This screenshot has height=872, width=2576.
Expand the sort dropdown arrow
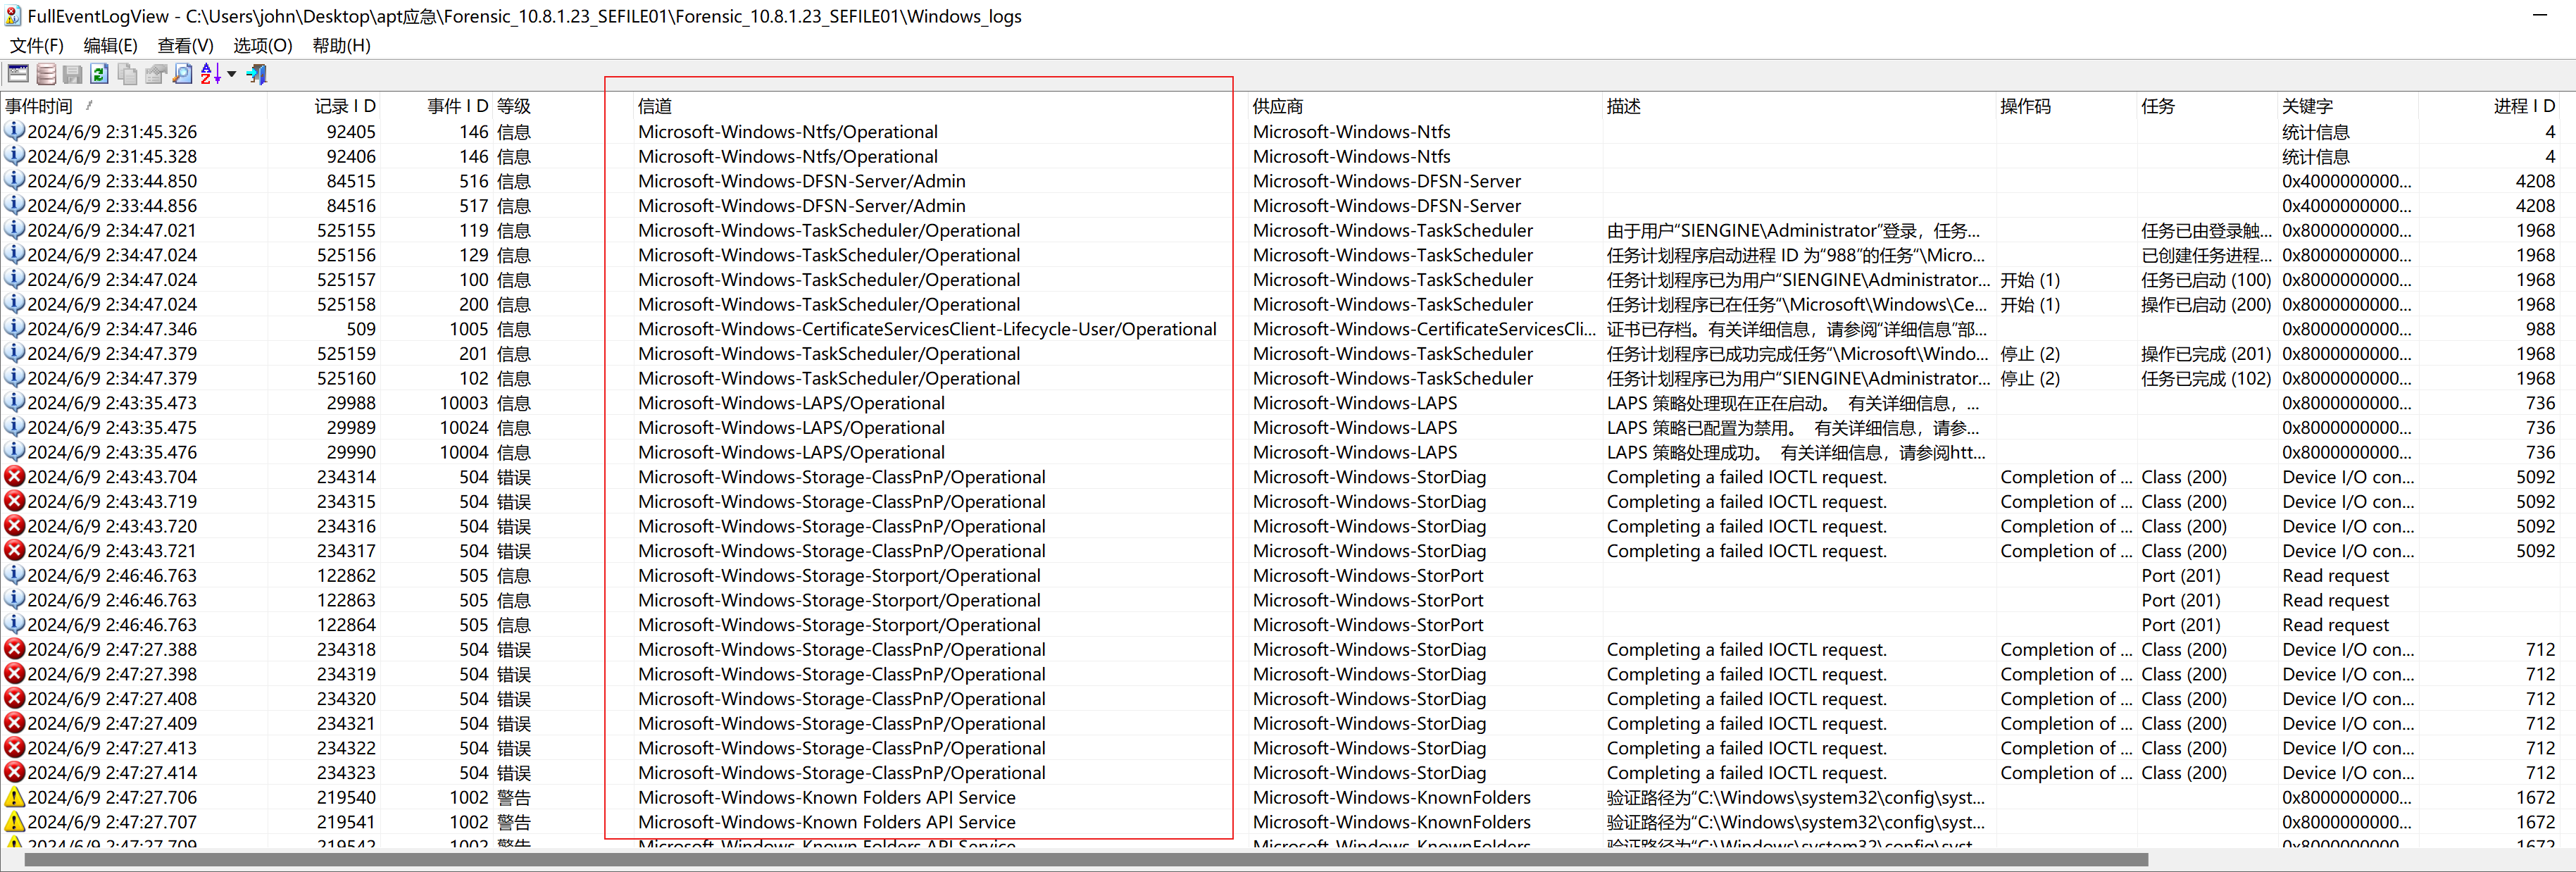232,74
